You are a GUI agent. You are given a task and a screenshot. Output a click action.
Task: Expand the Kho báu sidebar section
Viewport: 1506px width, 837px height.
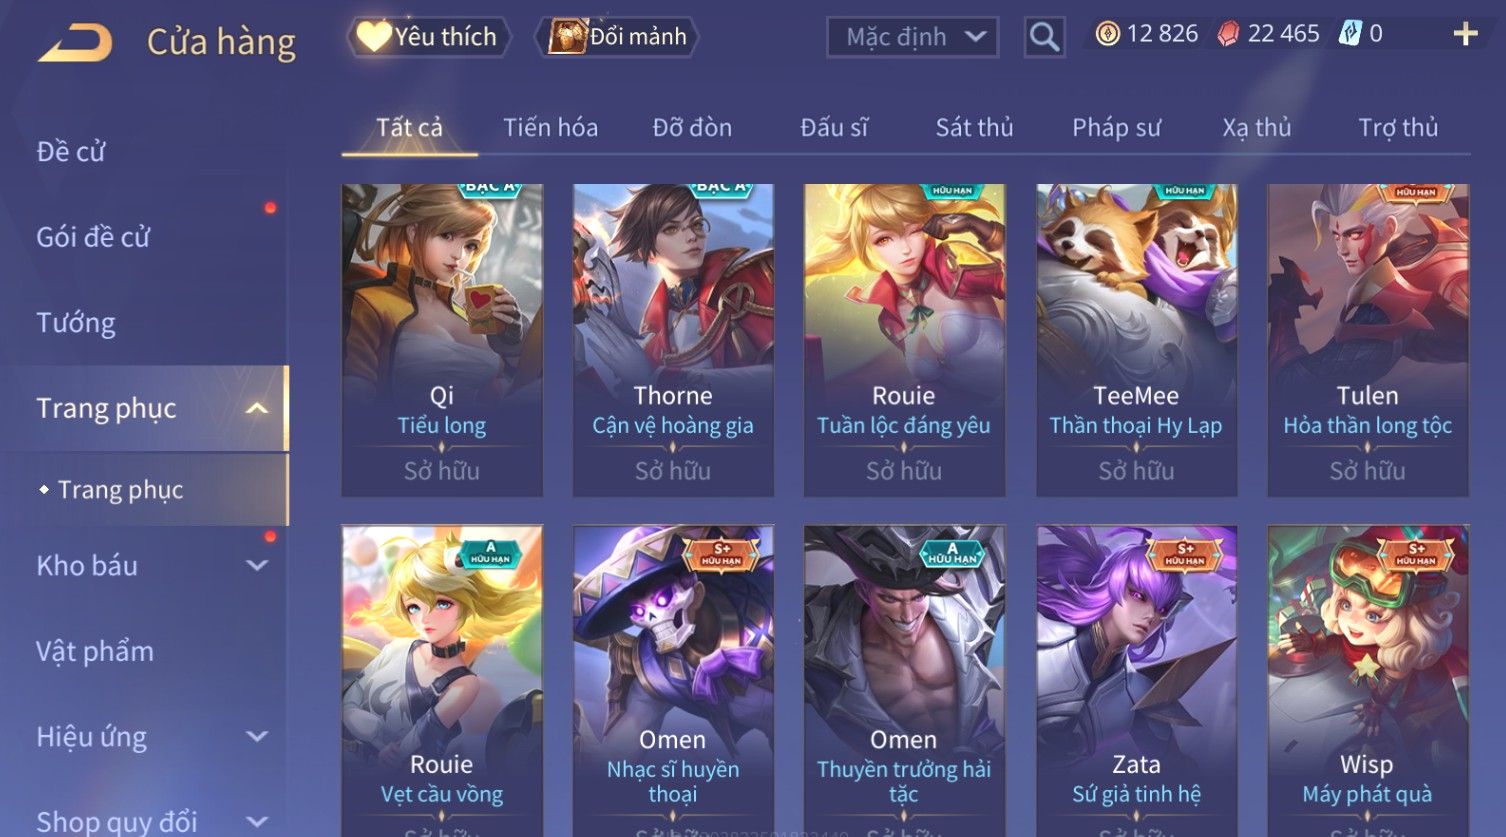pos(257,565)
